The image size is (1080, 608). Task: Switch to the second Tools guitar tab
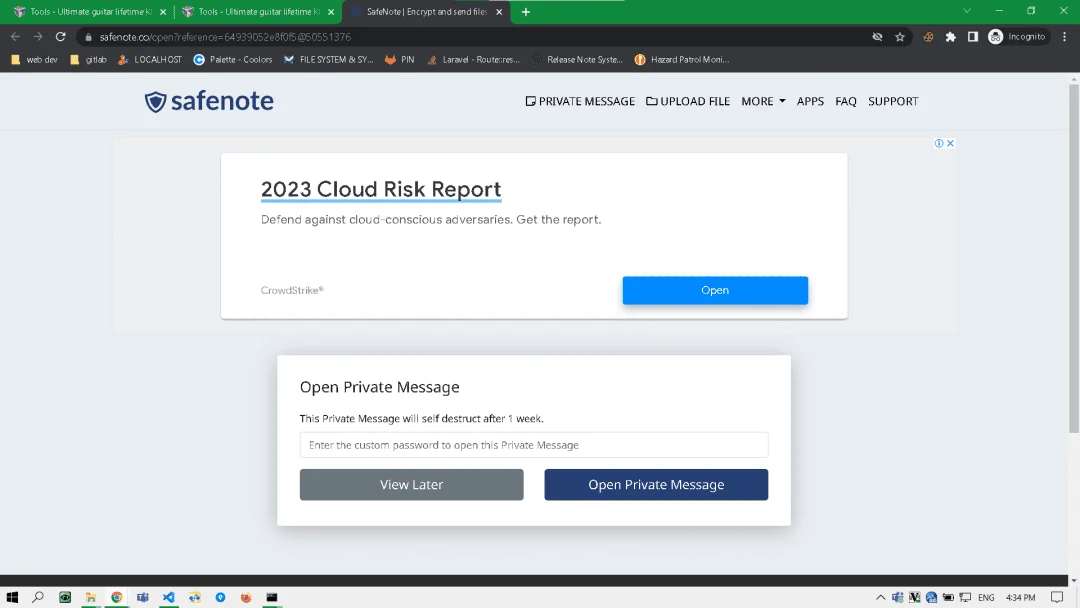pyautogui.click(x=258, y=12)
